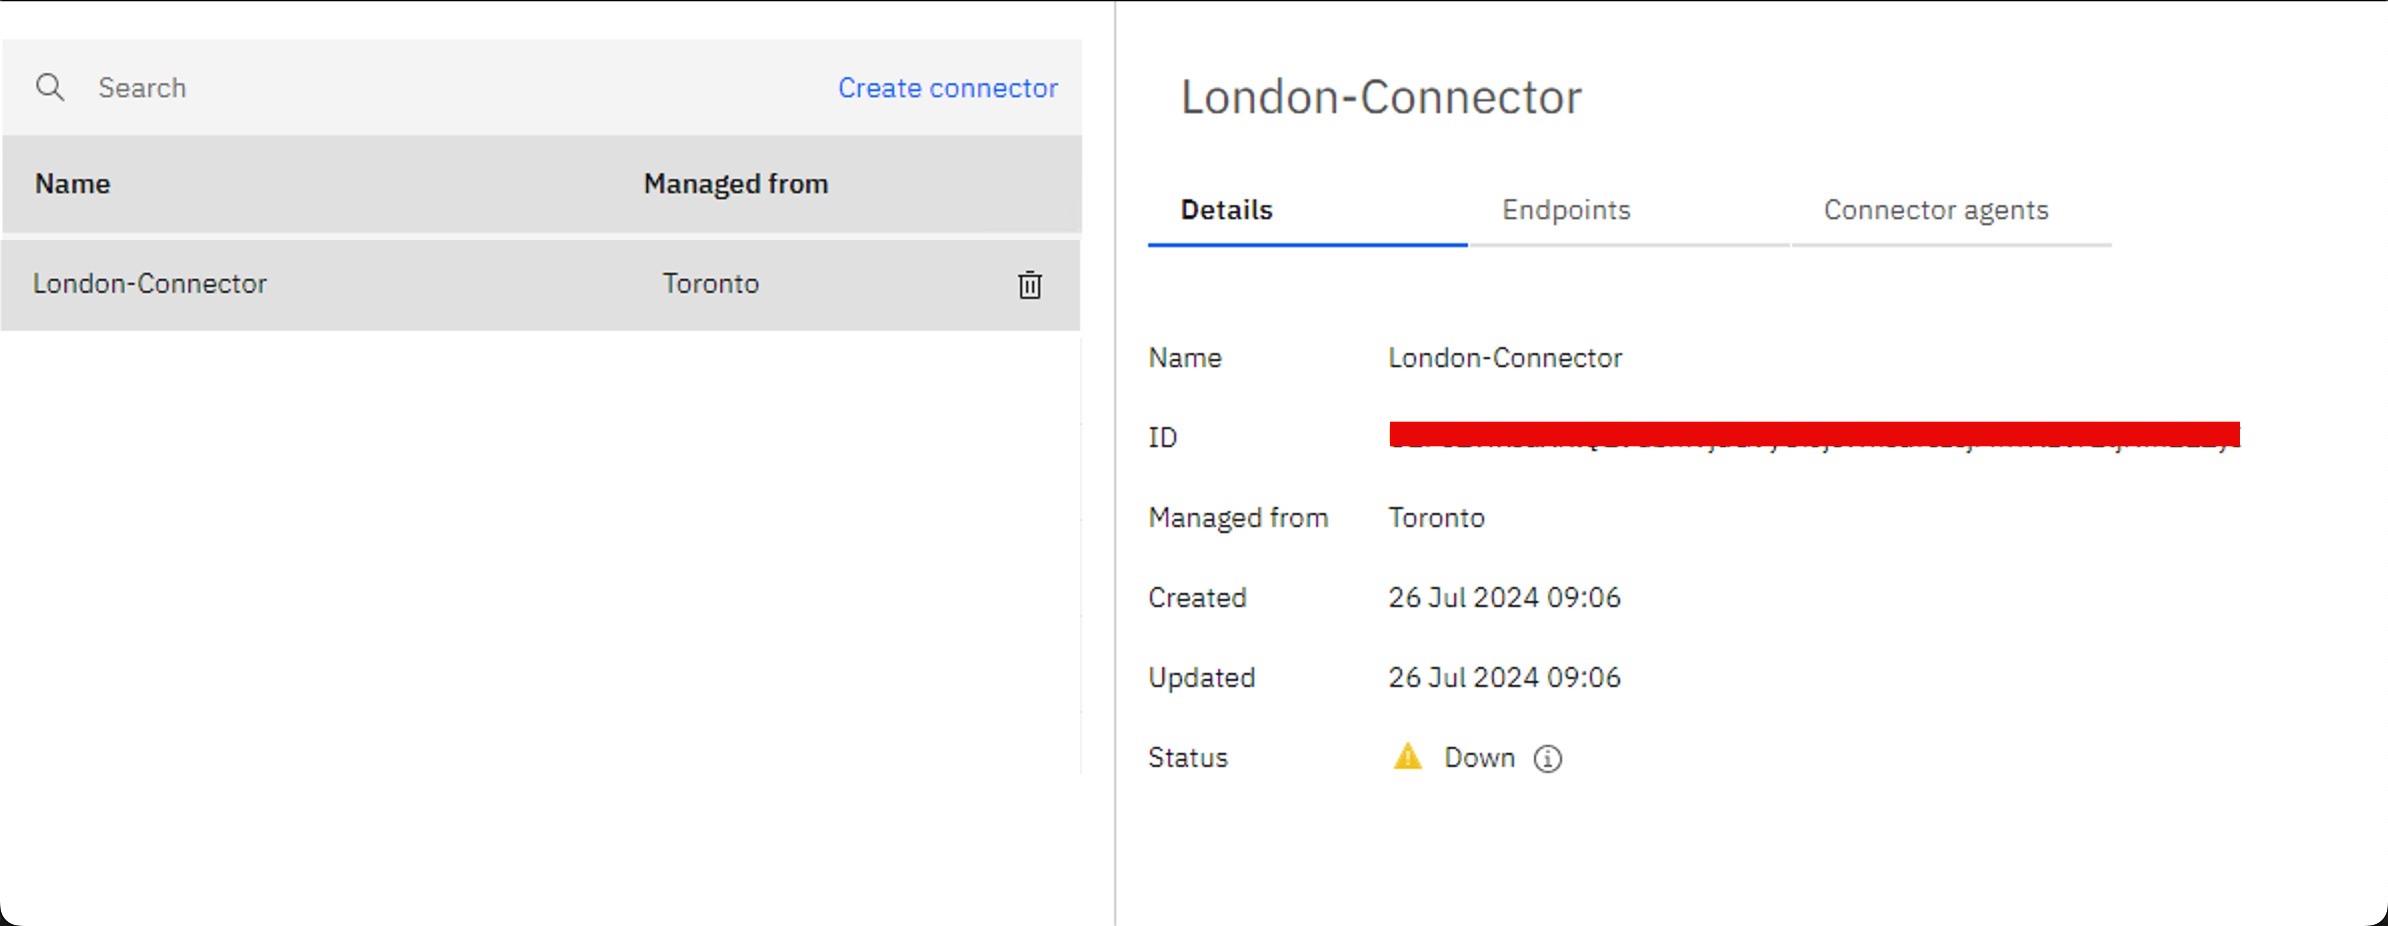Click Toronto in Managed from details
The height and width of the screenshot is (926, 2388).
1436,518
